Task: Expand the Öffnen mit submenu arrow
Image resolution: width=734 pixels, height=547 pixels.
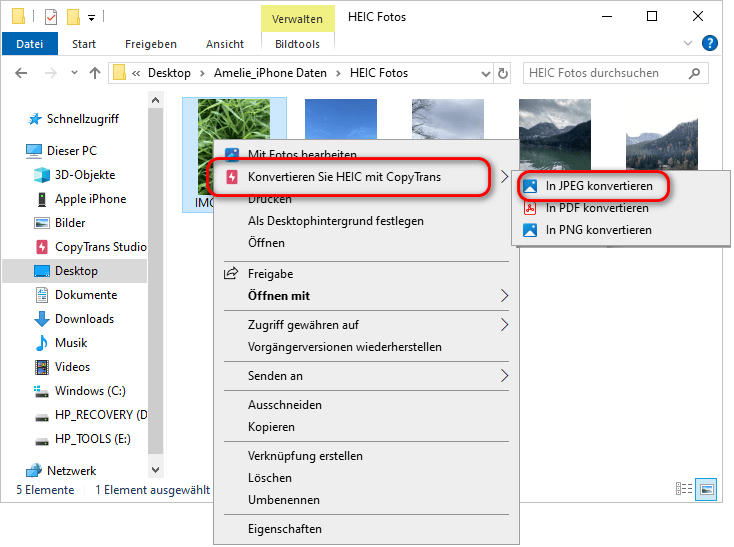Action: click(504, 296)
